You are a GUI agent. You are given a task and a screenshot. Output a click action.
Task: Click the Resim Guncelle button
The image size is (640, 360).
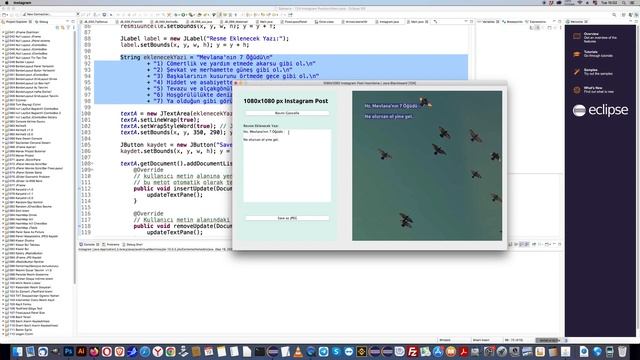[x=287, y=113]
